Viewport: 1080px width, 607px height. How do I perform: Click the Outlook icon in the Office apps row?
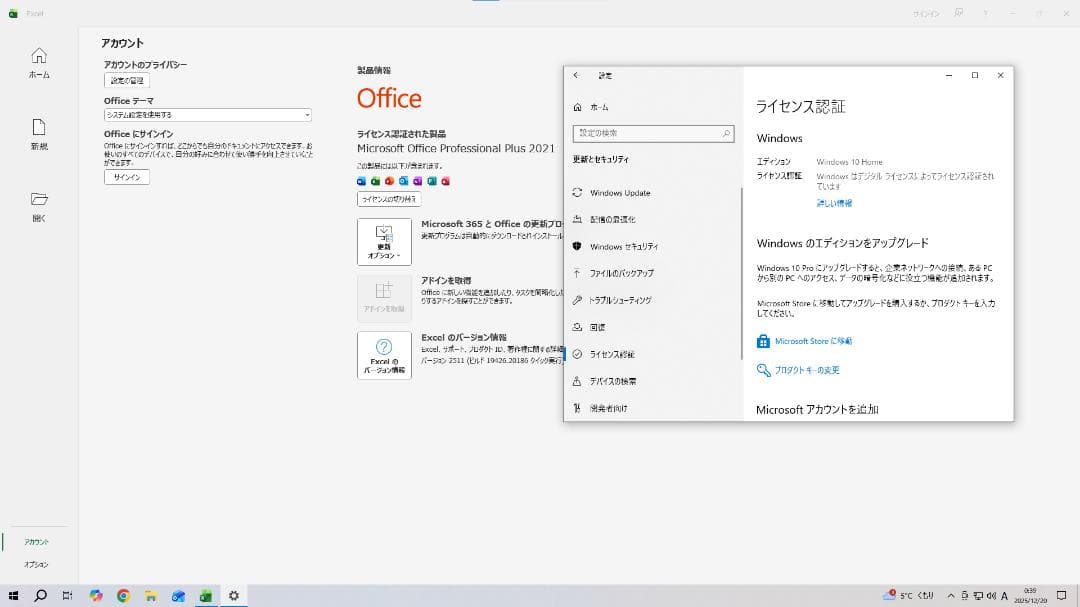(x=403, y=181)
